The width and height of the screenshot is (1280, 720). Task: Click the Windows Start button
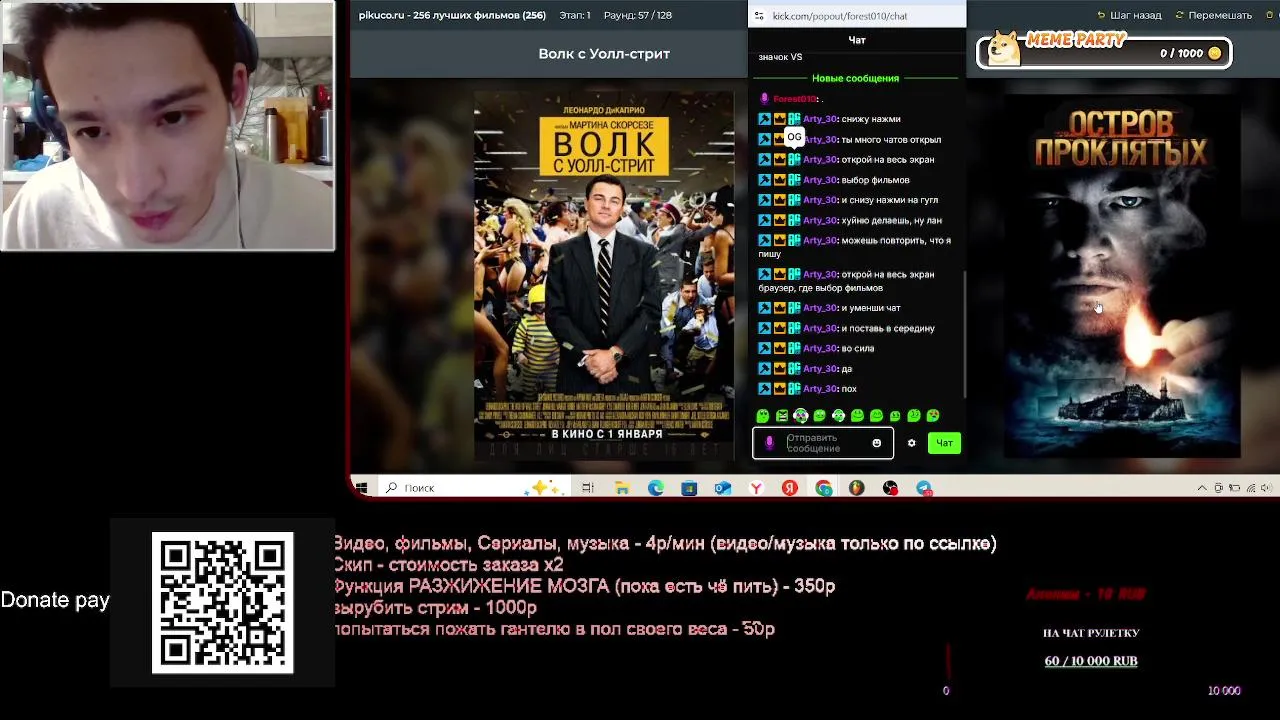pos(361,488)
